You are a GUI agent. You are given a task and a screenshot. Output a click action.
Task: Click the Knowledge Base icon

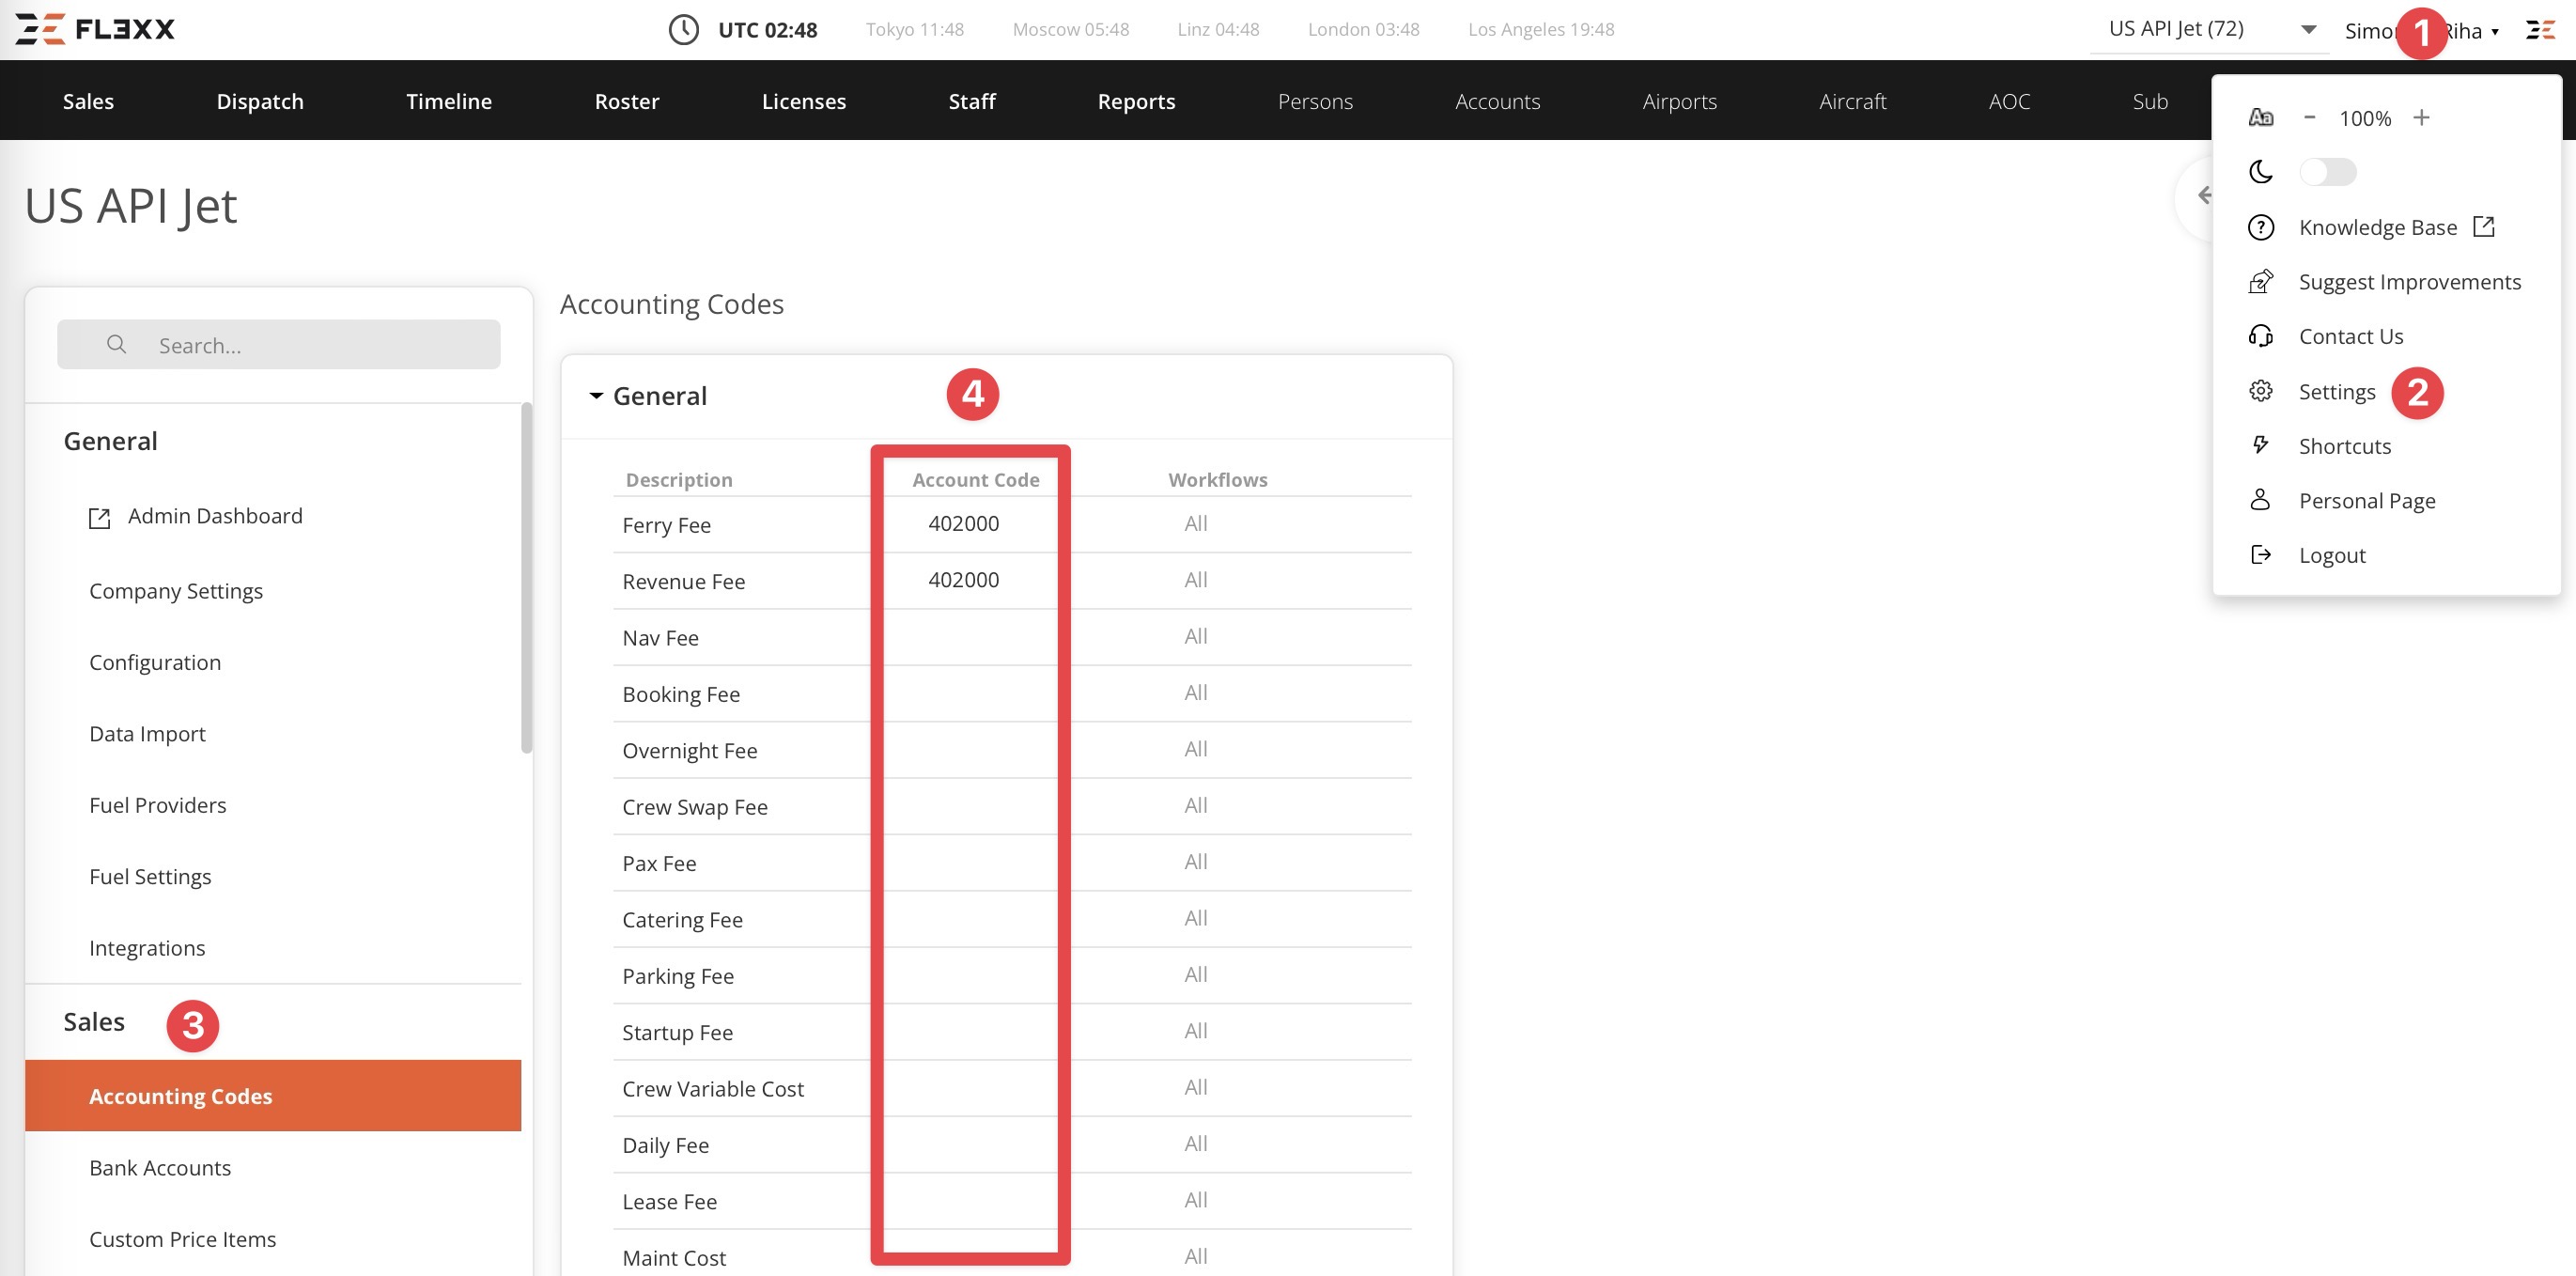tap(2264, 226)
